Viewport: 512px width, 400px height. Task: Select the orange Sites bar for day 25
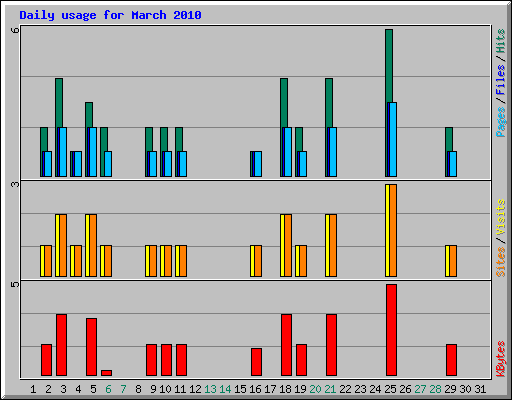pos(393,230)
